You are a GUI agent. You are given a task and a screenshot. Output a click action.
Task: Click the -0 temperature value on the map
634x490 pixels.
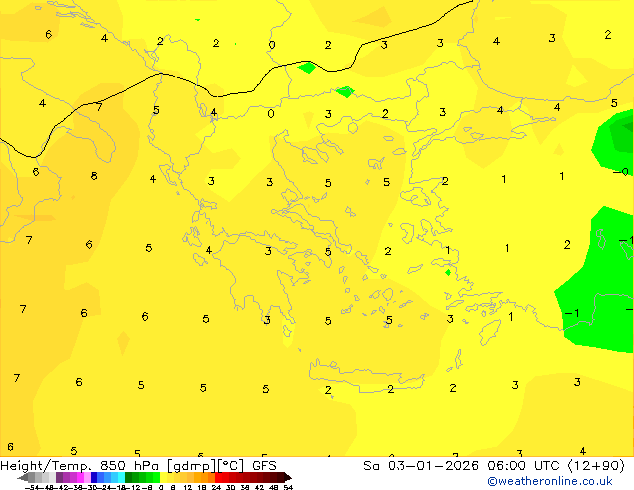click(x=621, y=172)
